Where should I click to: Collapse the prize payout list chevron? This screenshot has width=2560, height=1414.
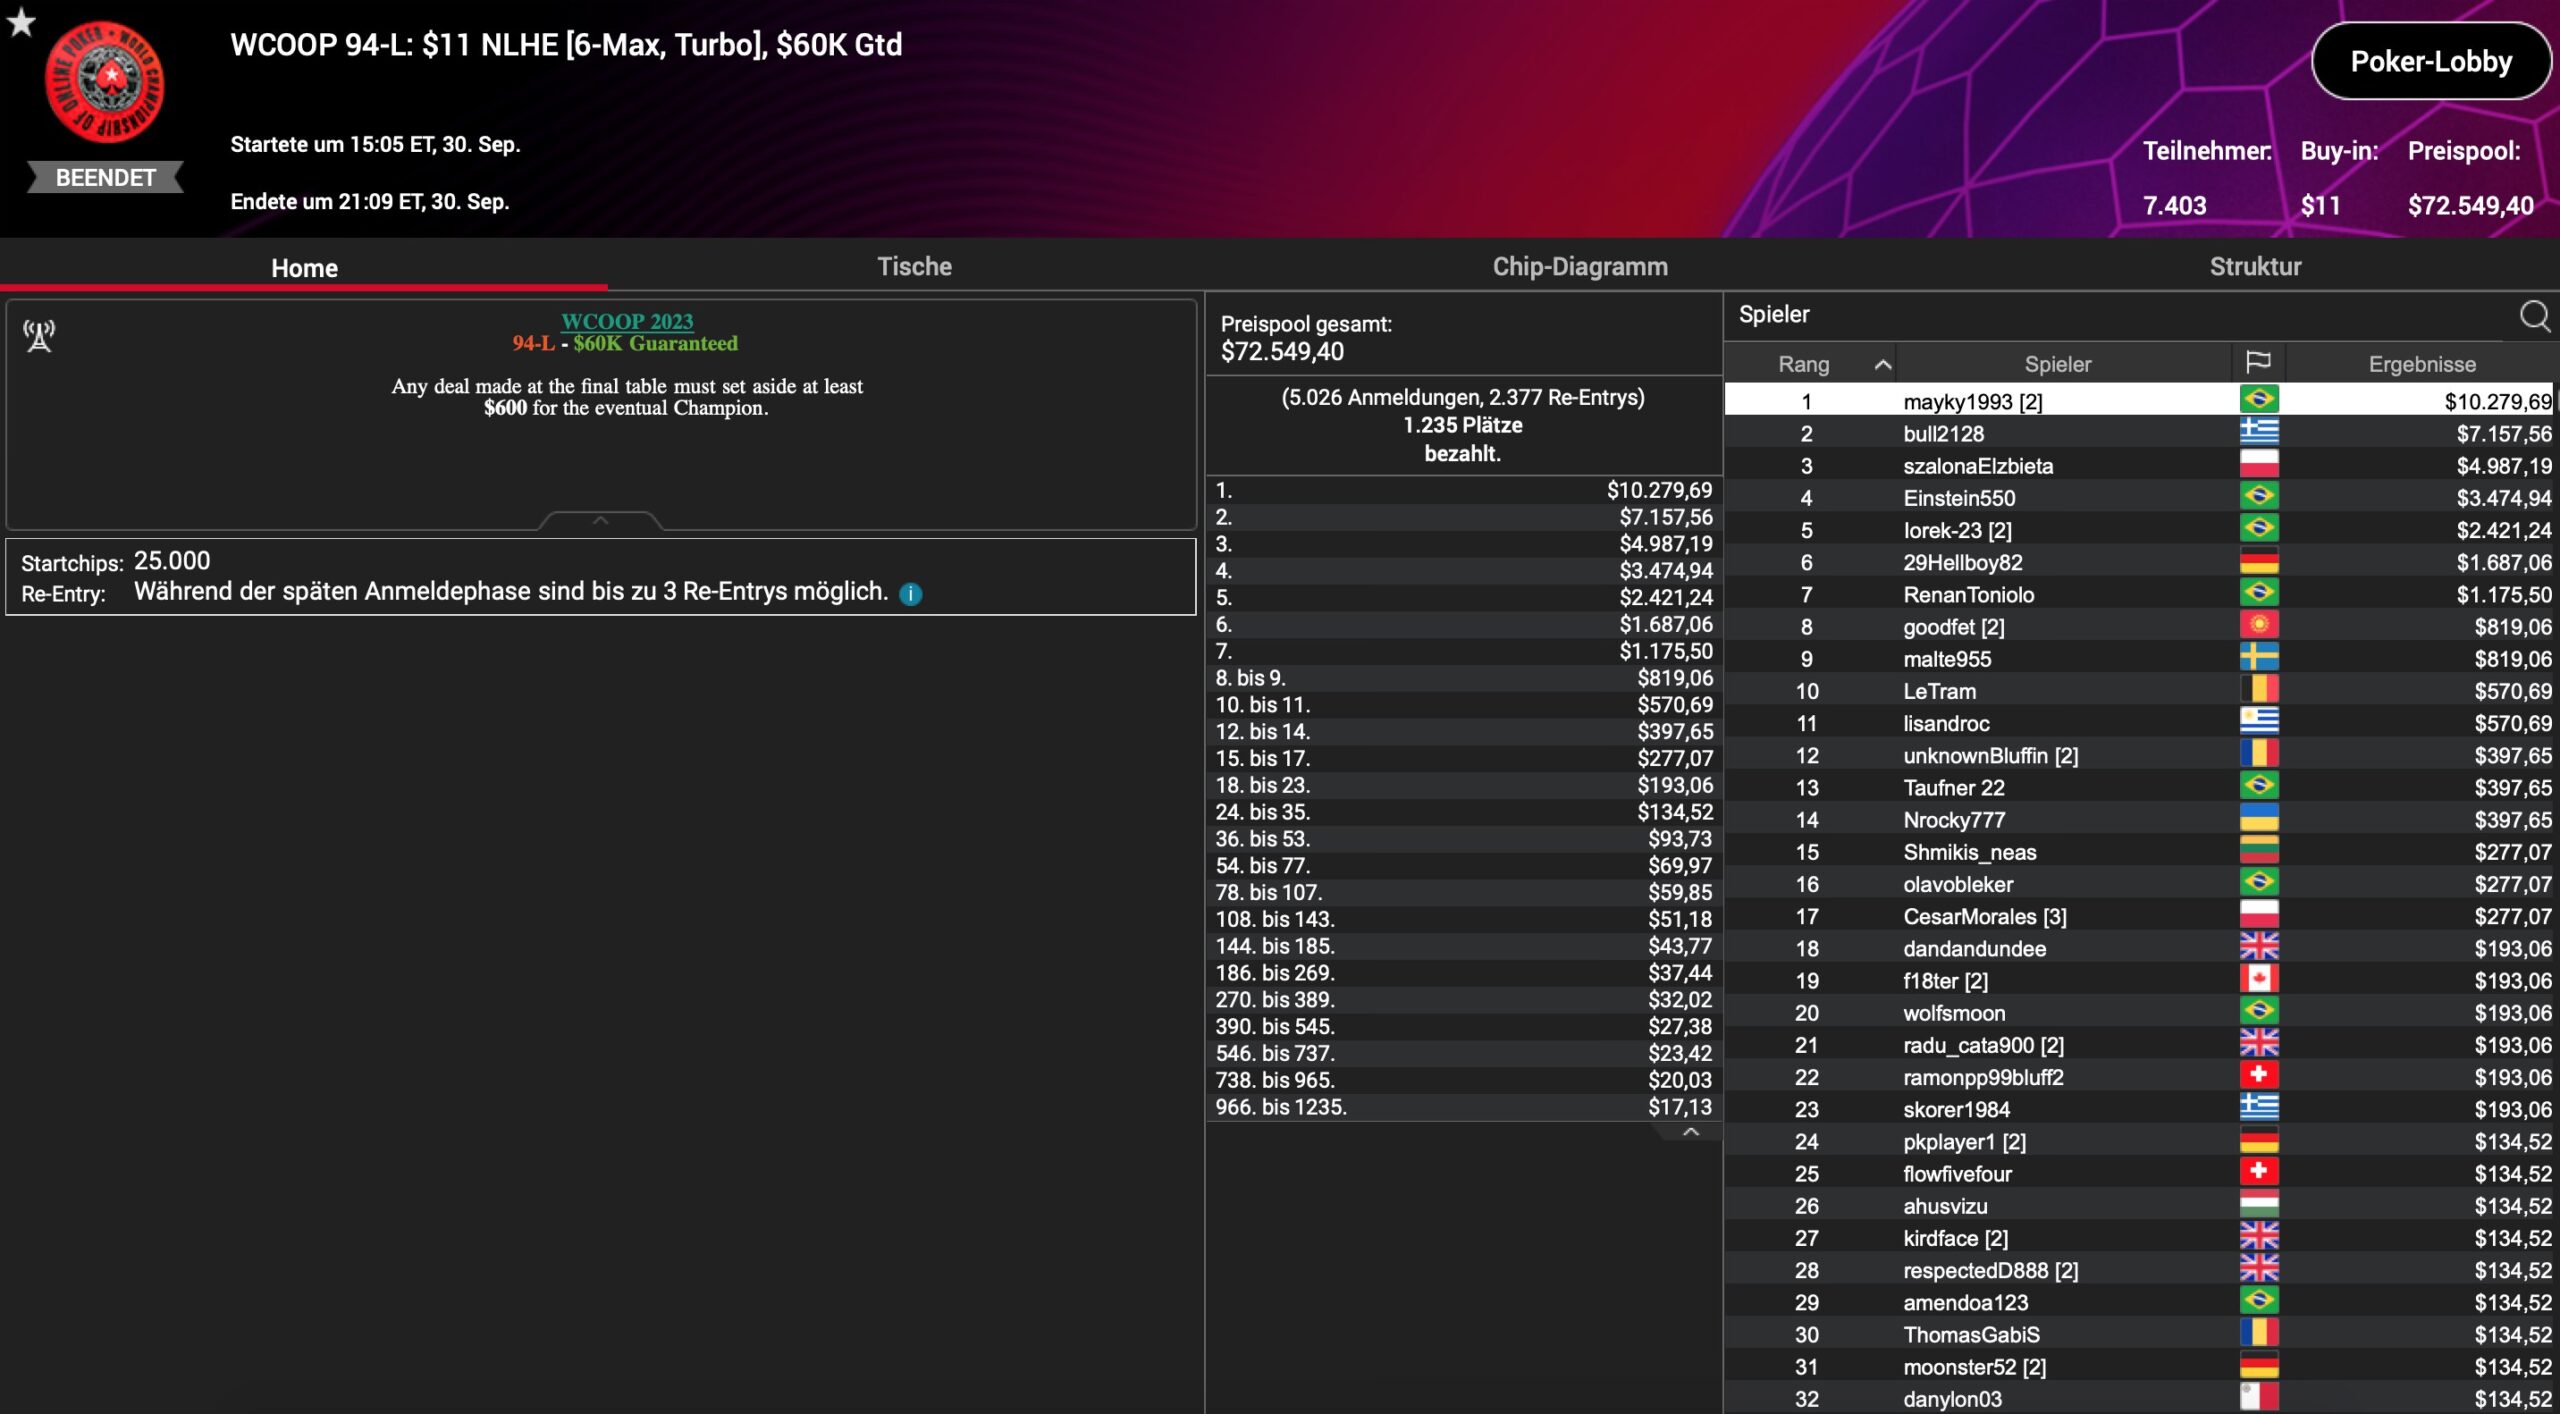[1690, 1132]
